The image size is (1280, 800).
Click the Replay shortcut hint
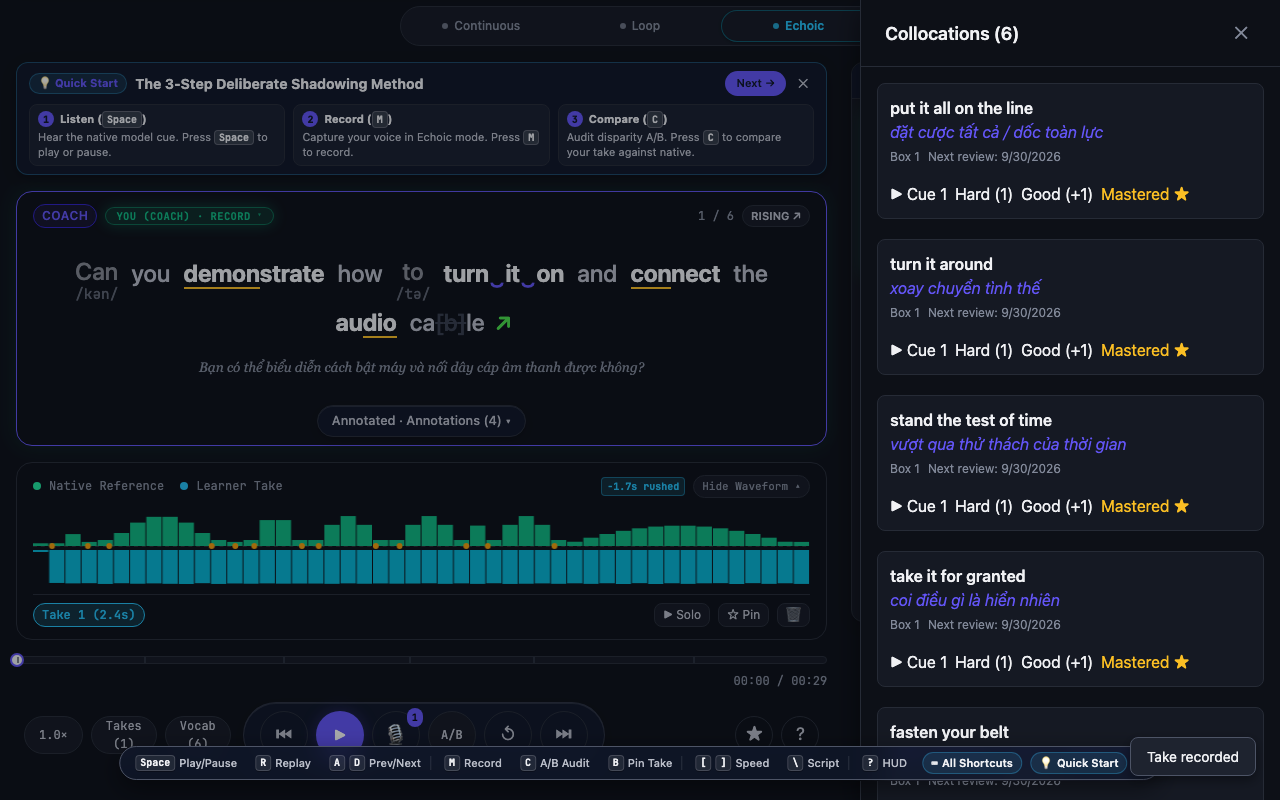pos(283,763)
